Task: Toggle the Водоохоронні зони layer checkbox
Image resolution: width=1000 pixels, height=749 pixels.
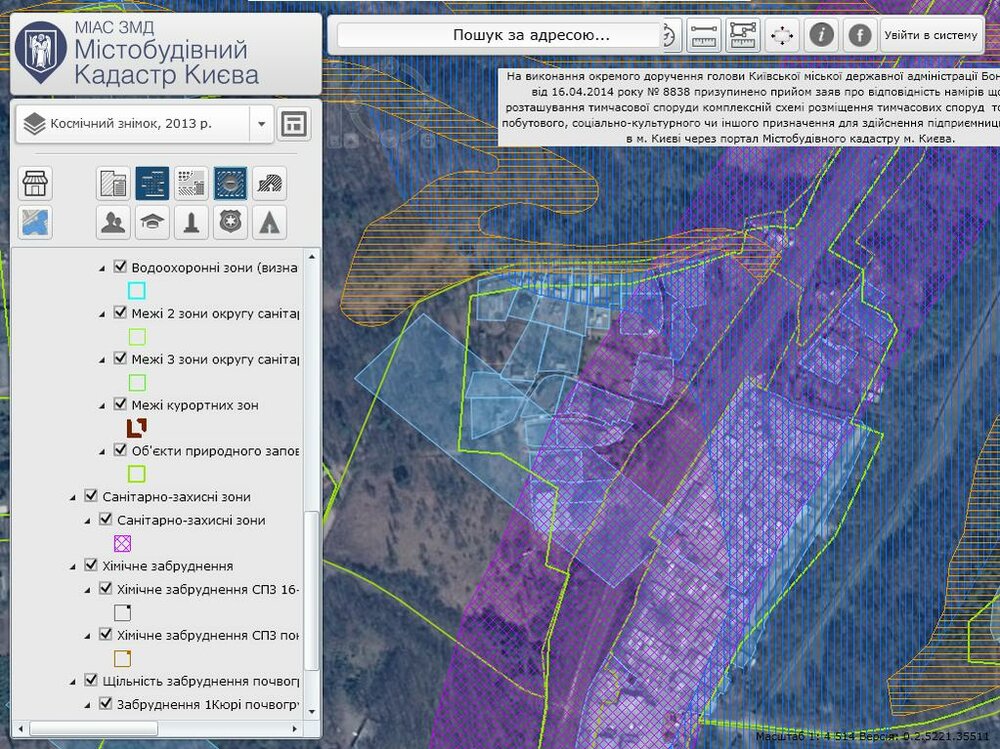Action: 120,268
